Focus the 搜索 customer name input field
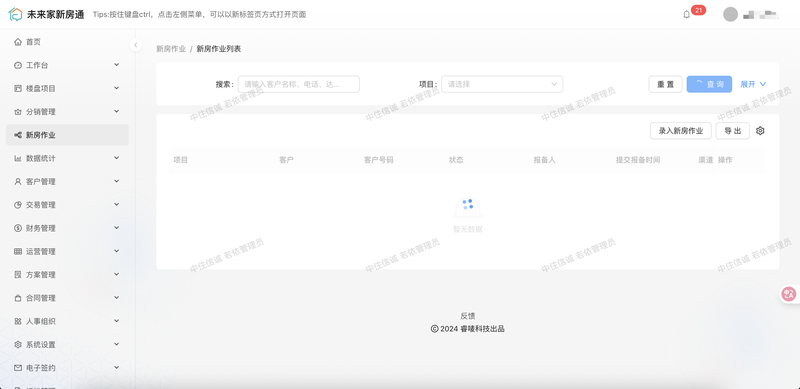This screenshot has width=800, height=389. [x=299, y=84]
